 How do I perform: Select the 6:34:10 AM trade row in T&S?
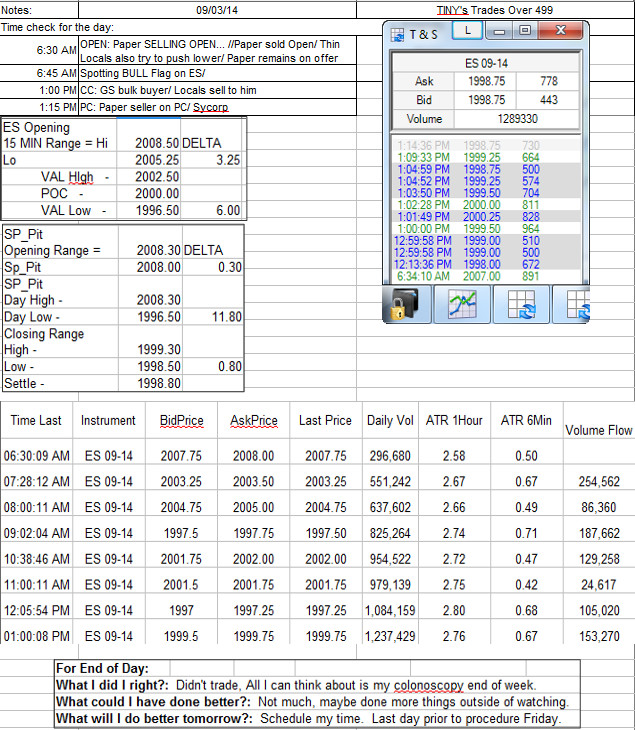[x=486, y=276]
